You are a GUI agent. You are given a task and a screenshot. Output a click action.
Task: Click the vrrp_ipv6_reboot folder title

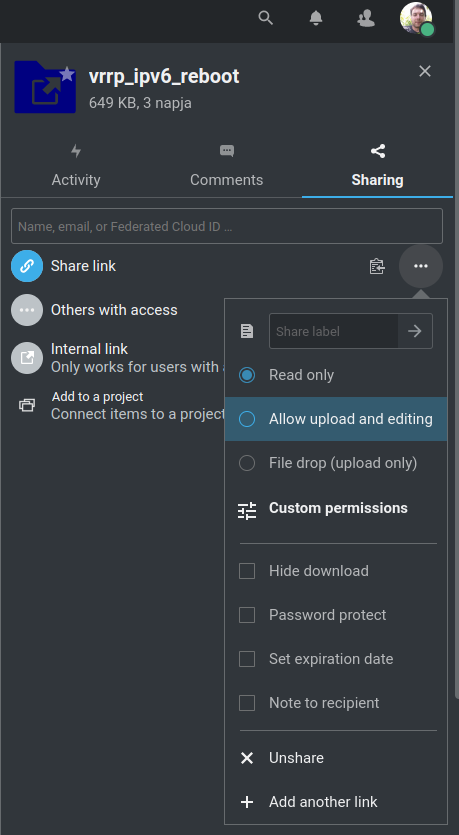pyautogui.click(x=164, y=77)
